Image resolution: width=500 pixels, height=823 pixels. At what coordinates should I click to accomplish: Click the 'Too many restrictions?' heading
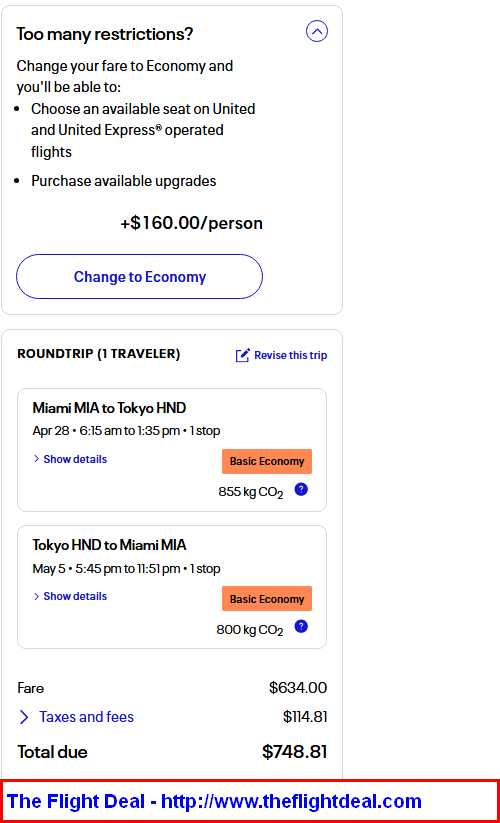point(105,34)
